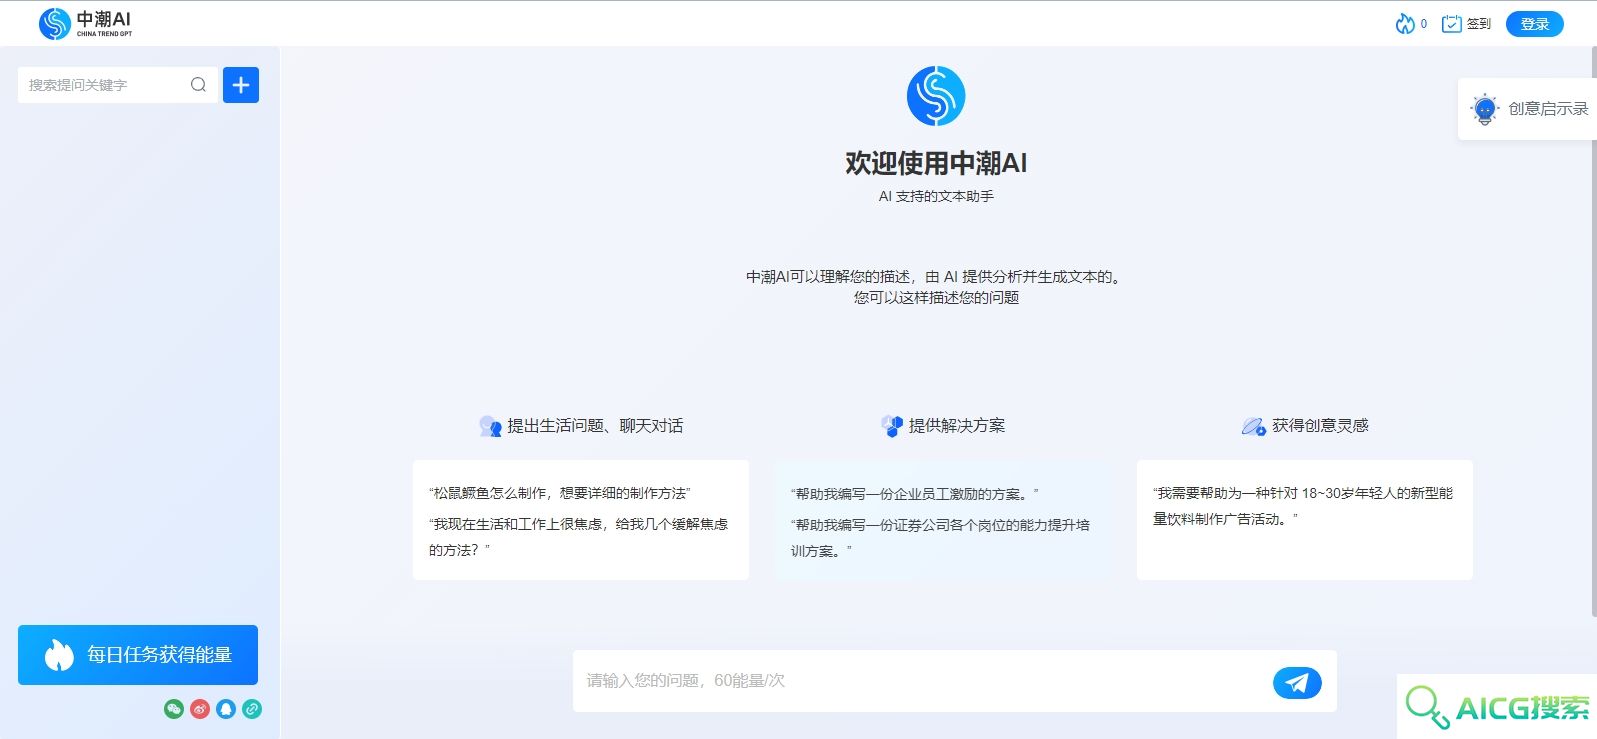Click the 登录 login button
Screen dimensions: 1597x739
pyautogui.click(x=1534, y=24)
